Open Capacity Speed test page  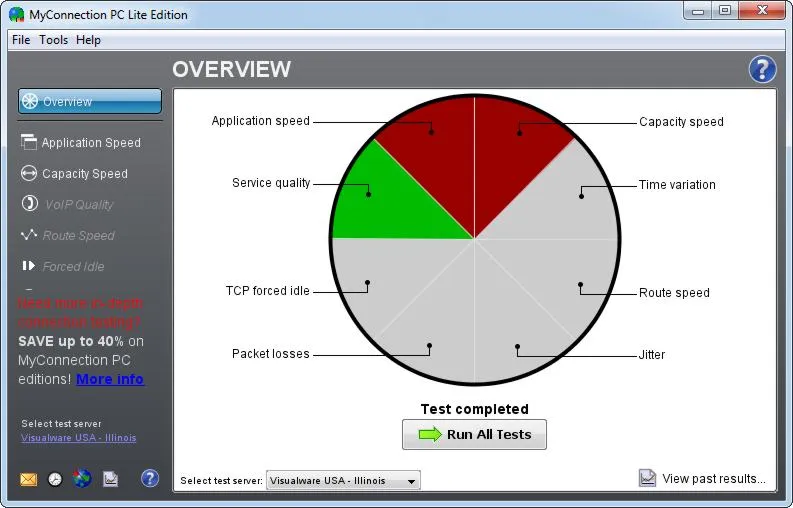[84, 174]
